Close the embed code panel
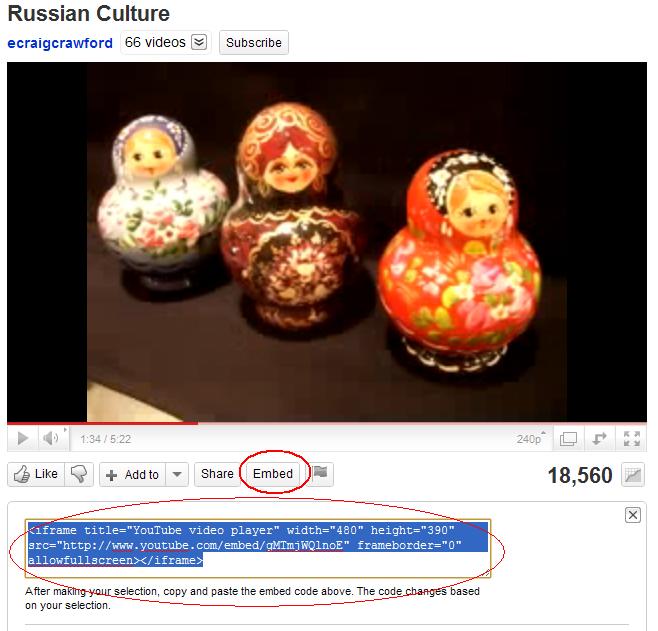This screenshot has height=631, width=658. tap(632, 515)
